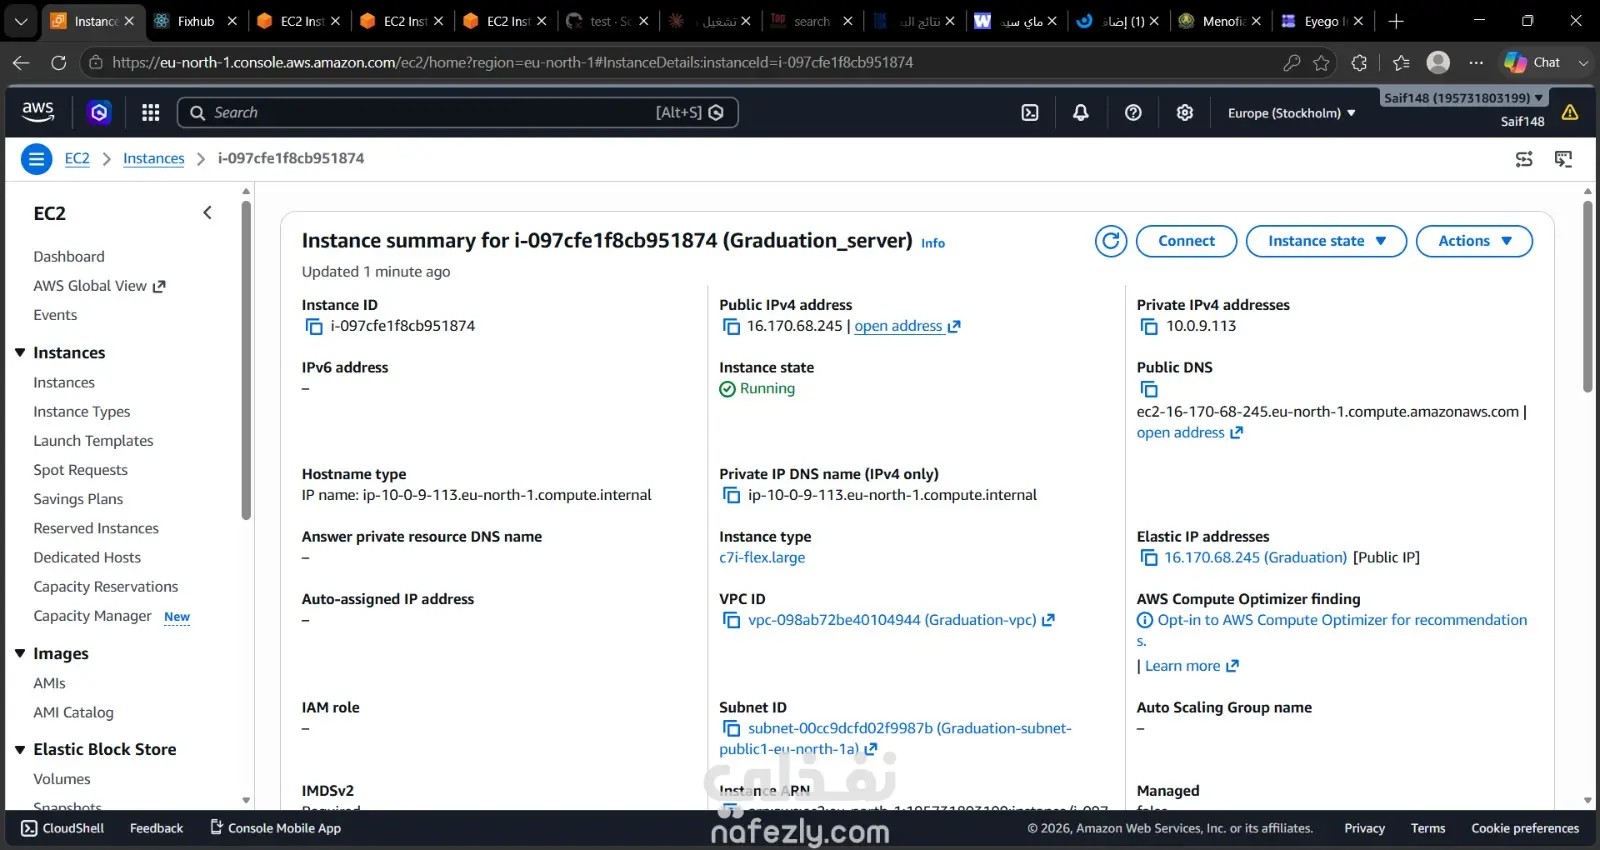Copy the Subnet ID
This screenshot has height=850, width=1600.
tap(732, 729)
